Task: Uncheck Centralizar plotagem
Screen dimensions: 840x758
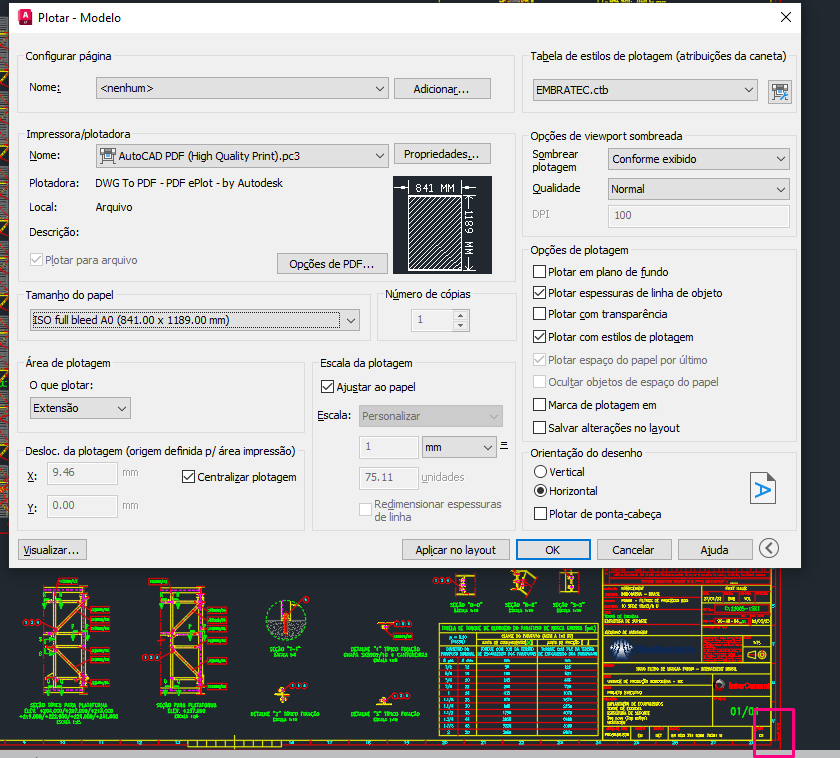Action: pos(189,477)
